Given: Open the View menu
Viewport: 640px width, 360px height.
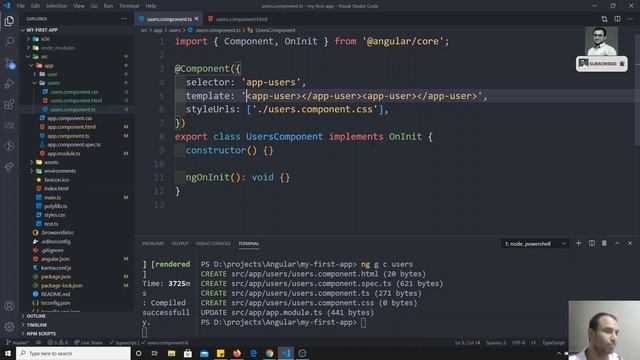Looking at the screenshot, I should 79,6.
